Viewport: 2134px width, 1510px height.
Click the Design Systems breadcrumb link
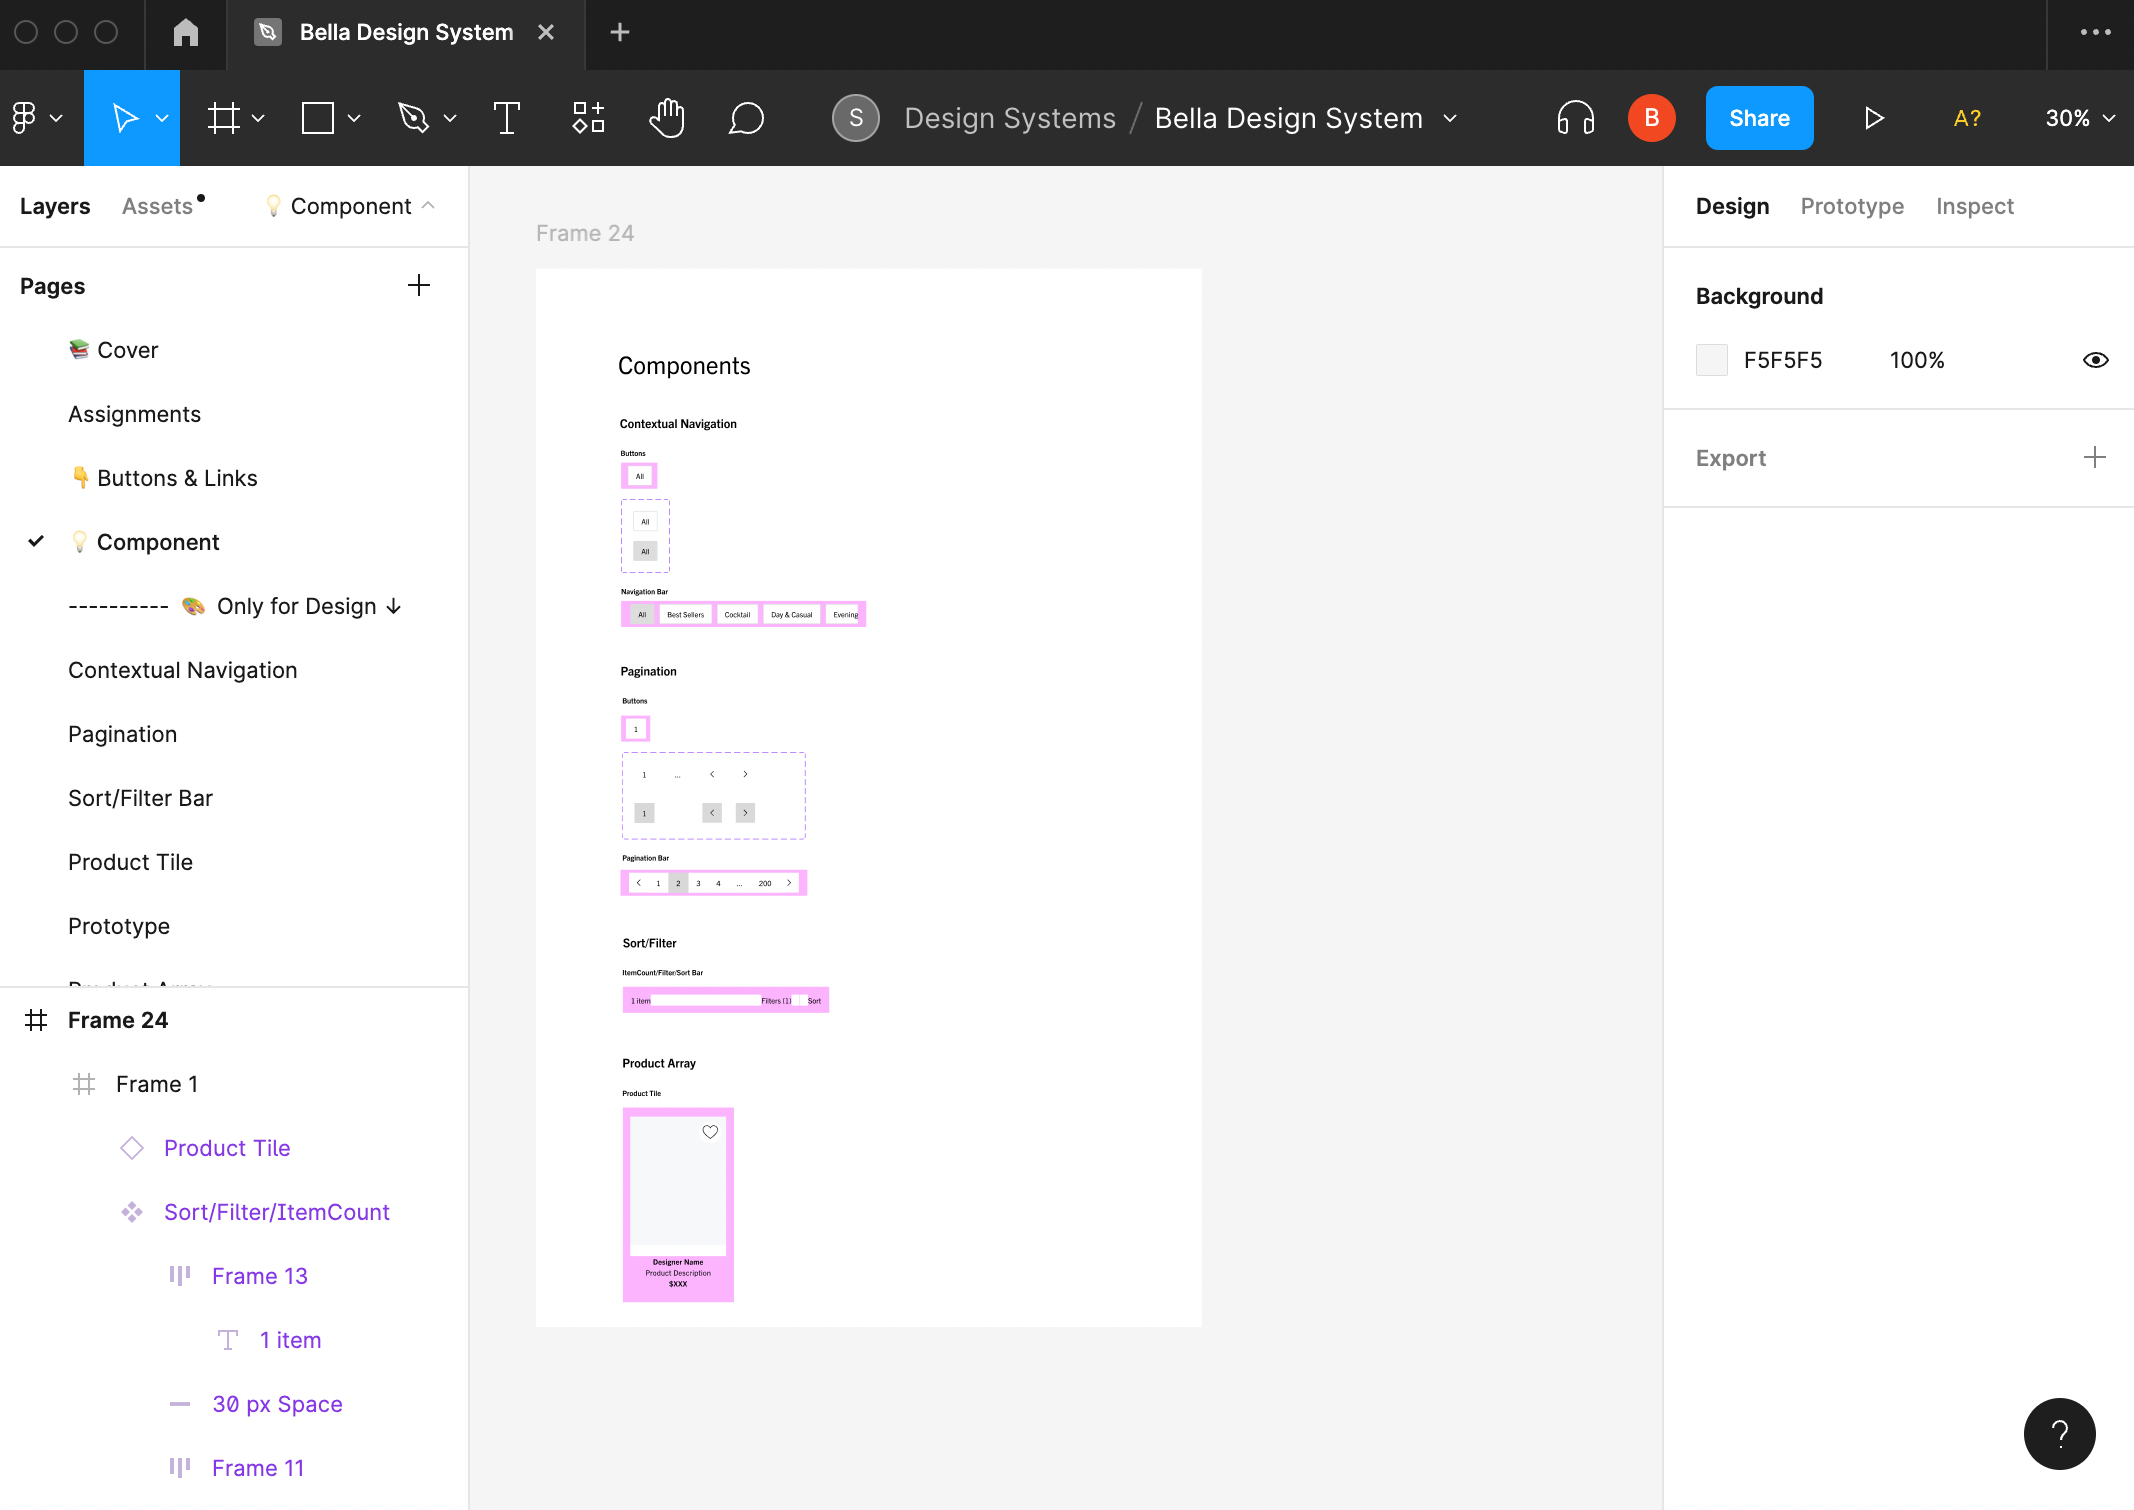click(x=1010, y=118)
